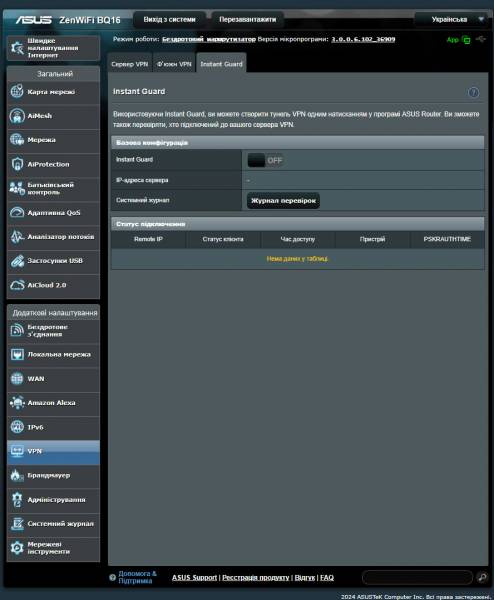Click the Вихід з системи button
Screen dimensions: 494x600
170,20
